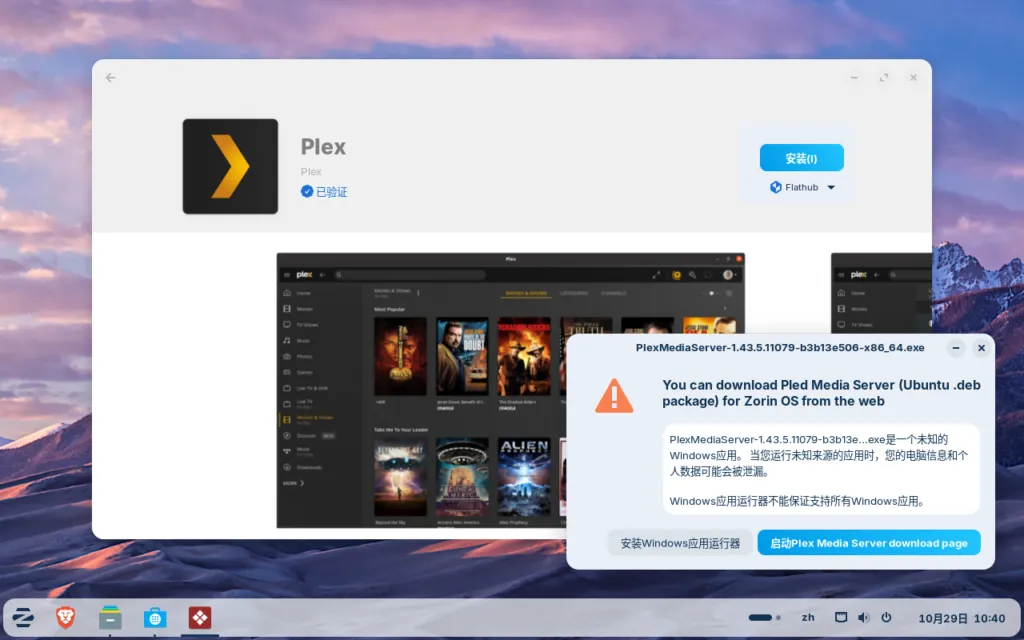The height and width of the screenshot is (640, 1024).
Task: Launch the Plex Media Server download page
Action: [869, 543]
